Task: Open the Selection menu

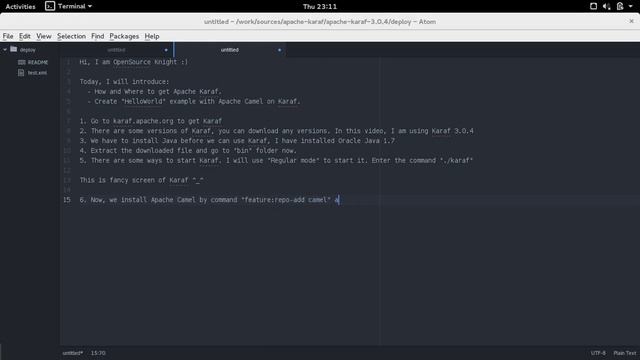Action: coord(71,36)
